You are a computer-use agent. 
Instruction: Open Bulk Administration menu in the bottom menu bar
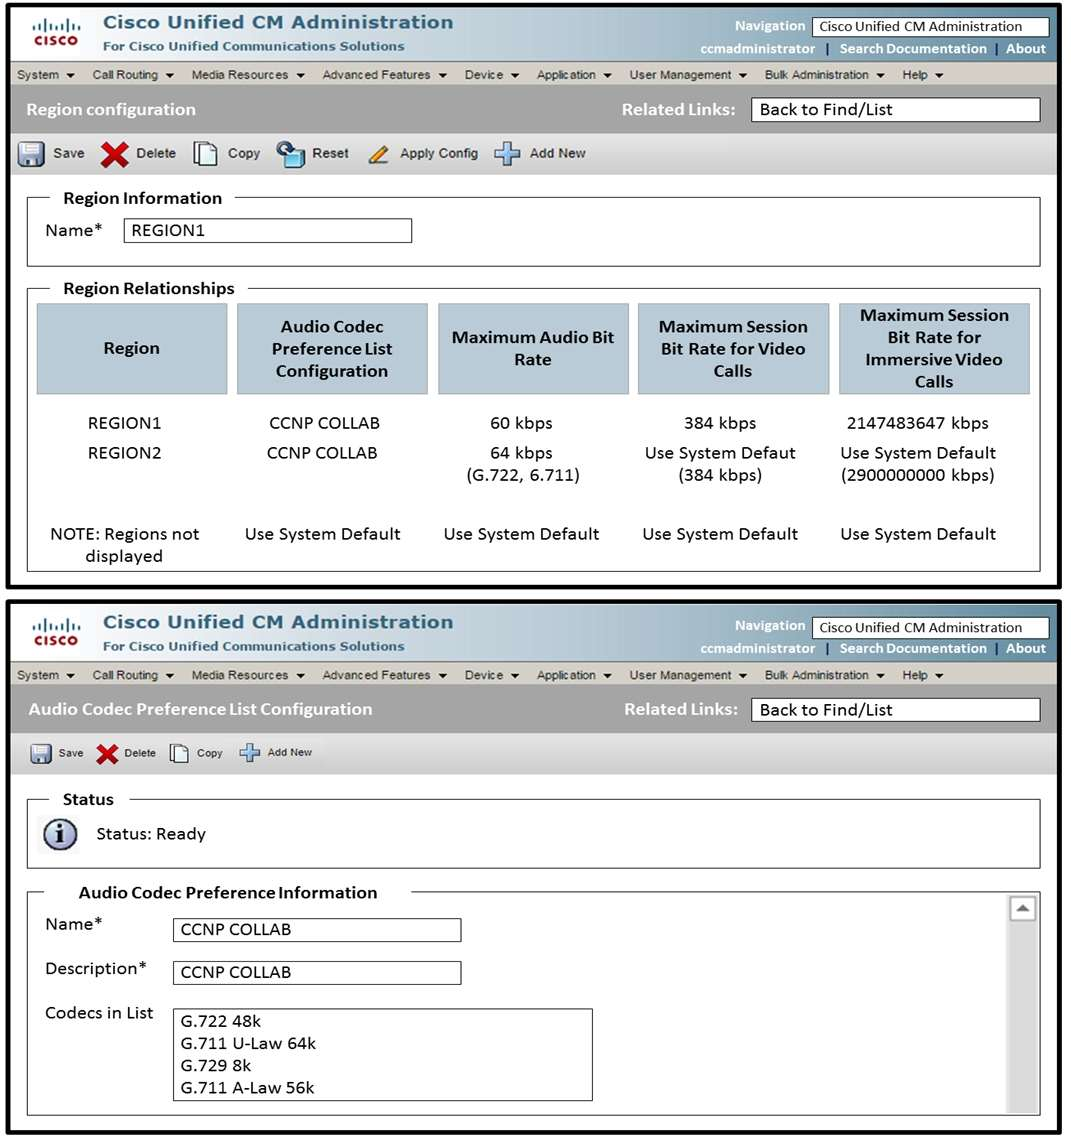coord(824,675)
